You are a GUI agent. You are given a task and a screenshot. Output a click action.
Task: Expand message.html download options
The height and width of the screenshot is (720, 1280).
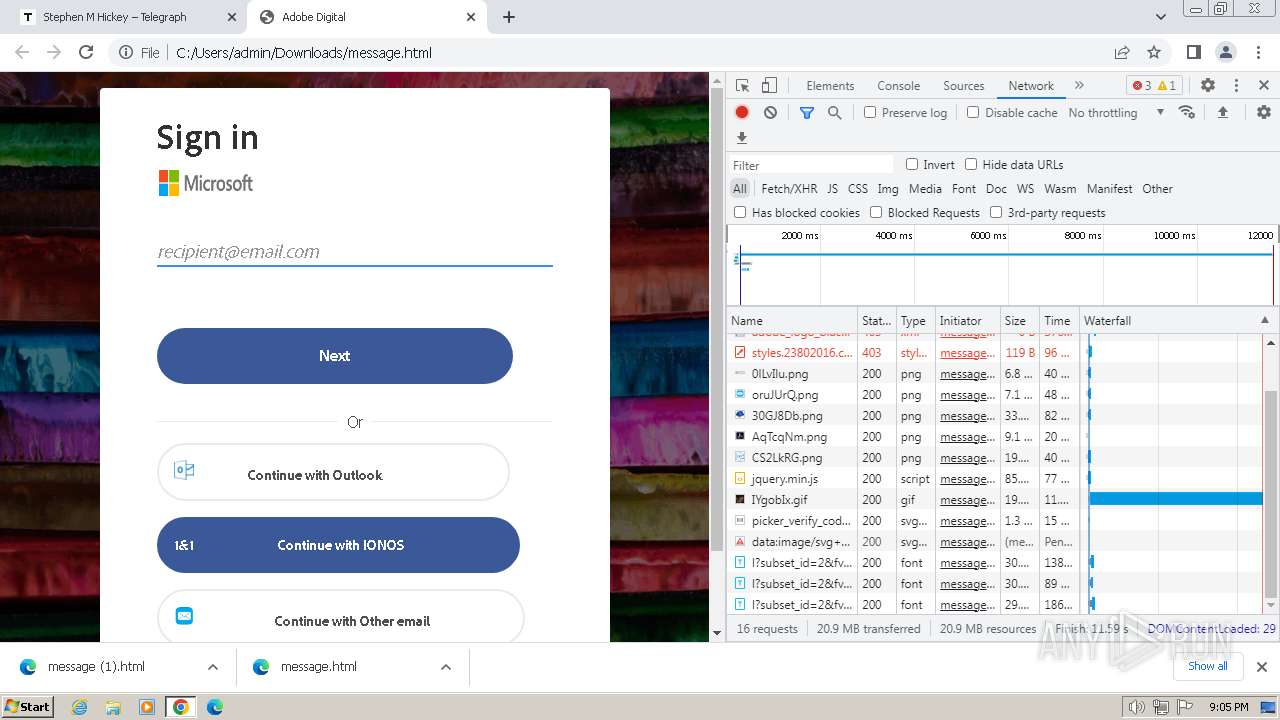(x=446, y=667)
